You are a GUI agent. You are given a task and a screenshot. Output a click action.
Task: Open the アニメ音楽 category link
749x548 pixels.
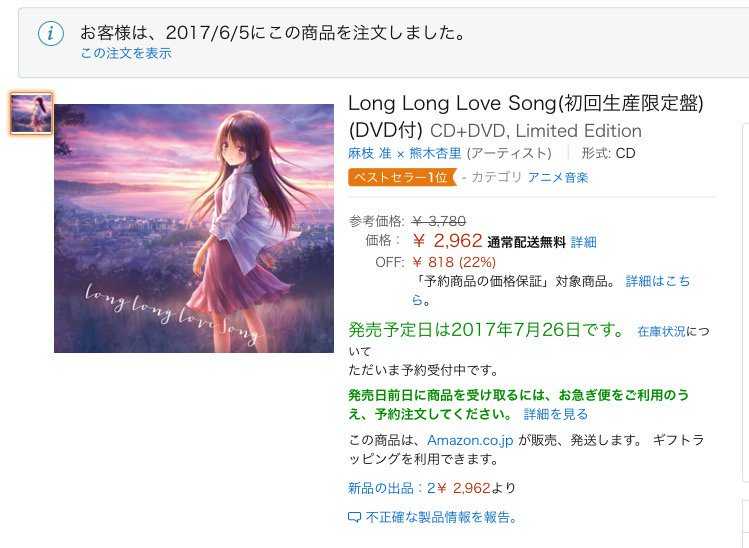558,178
